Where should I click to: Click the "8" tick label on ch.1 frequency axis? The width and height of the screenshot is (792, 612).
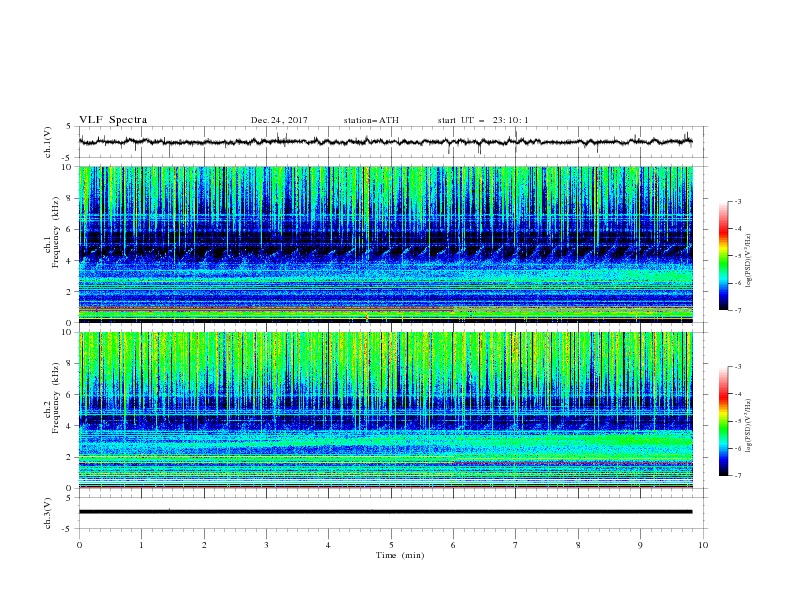[70, 198]
